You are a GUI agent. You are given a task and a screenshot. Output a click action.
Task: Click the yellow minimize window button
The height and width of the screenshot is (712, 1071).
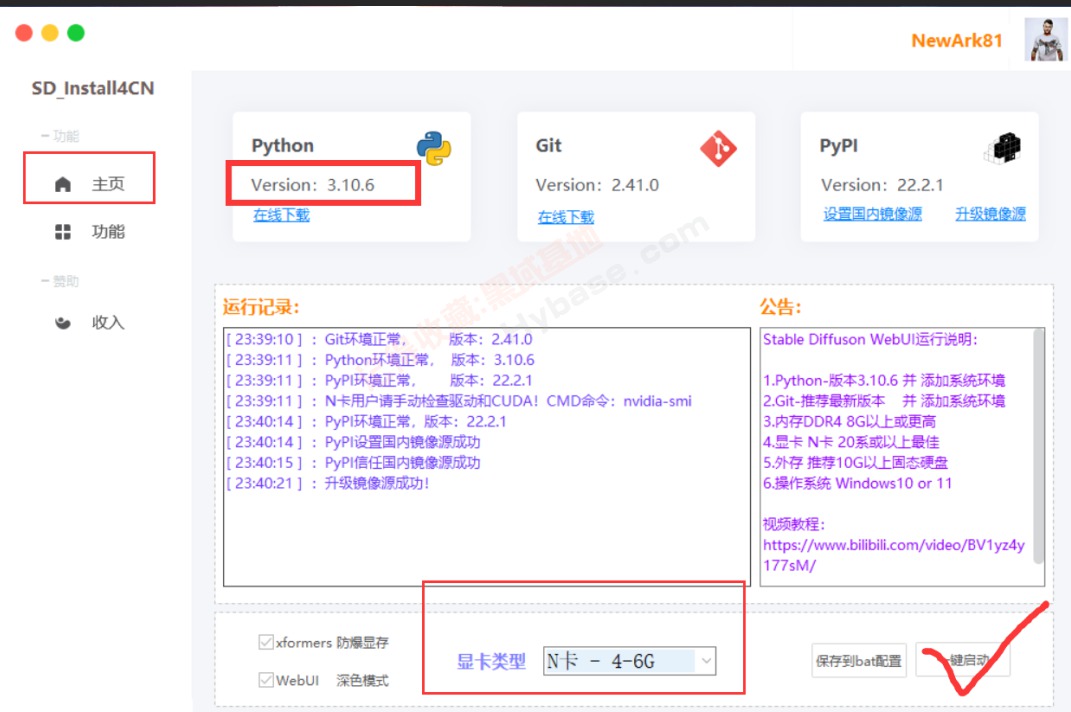pos(50,33)
